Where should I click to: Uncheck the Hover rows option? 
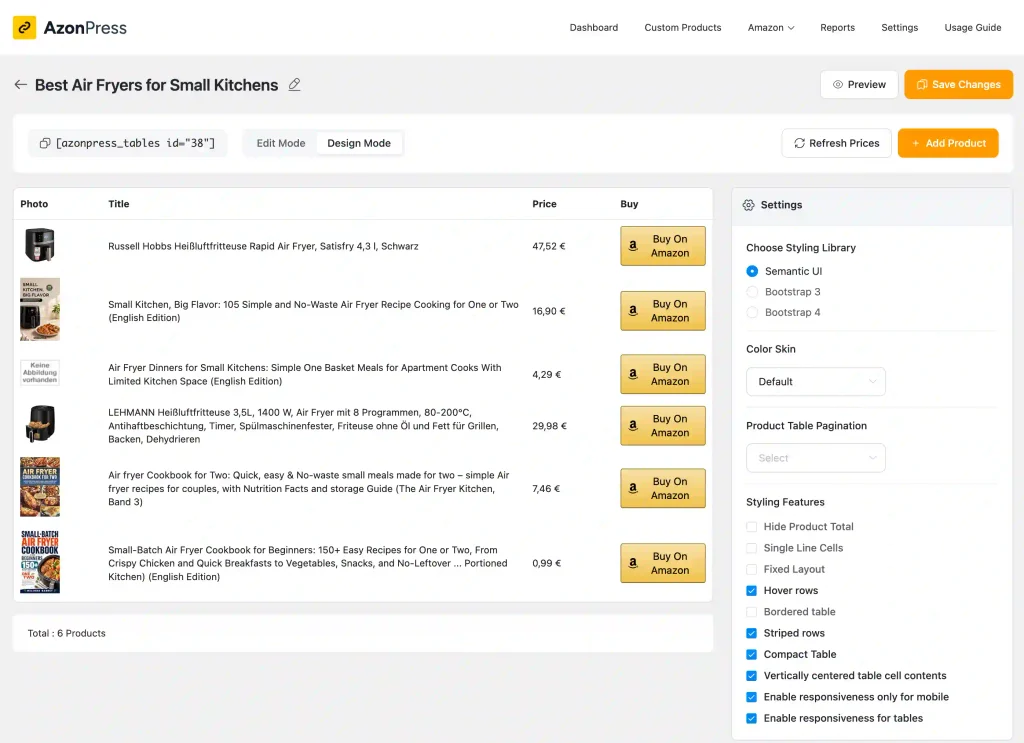[752, 591]
